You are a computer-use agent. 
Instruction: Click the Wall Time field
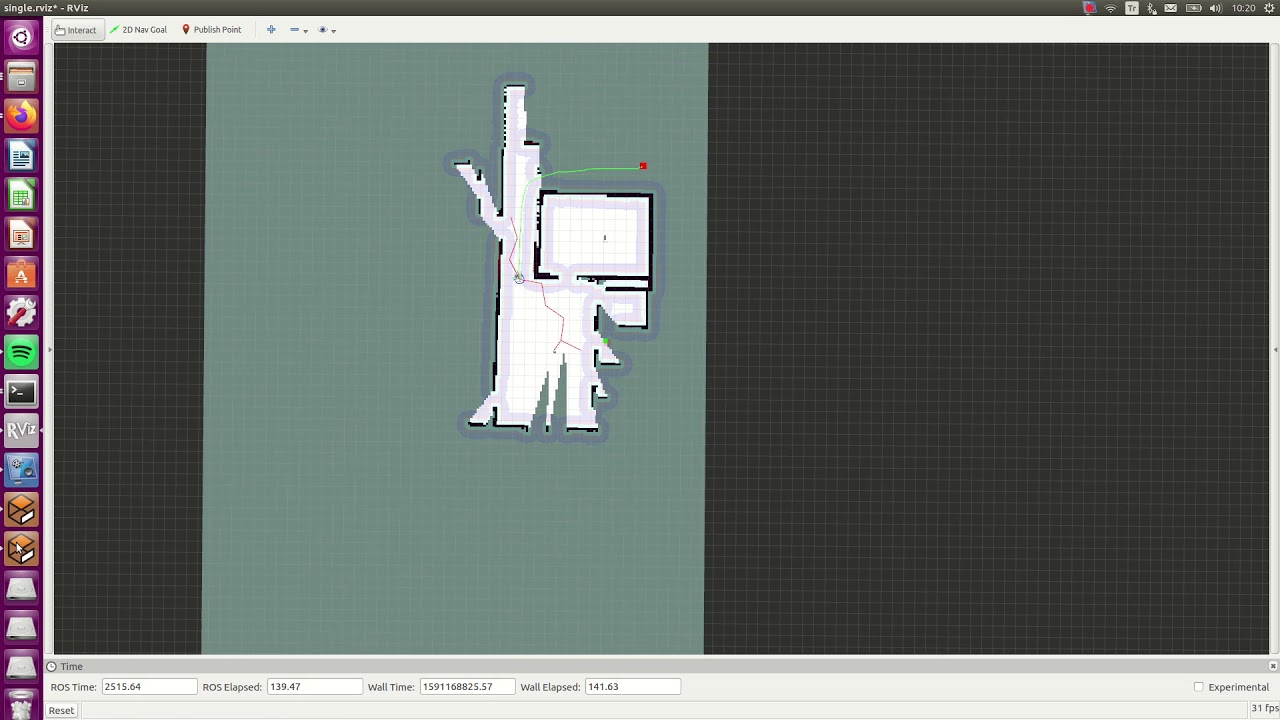468,687
